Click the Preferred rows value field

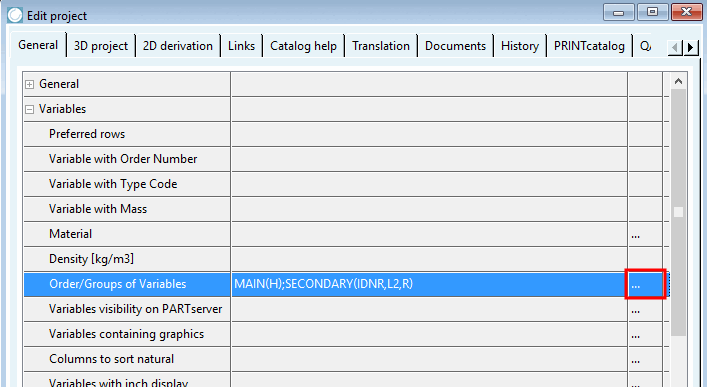click(429, 134)
